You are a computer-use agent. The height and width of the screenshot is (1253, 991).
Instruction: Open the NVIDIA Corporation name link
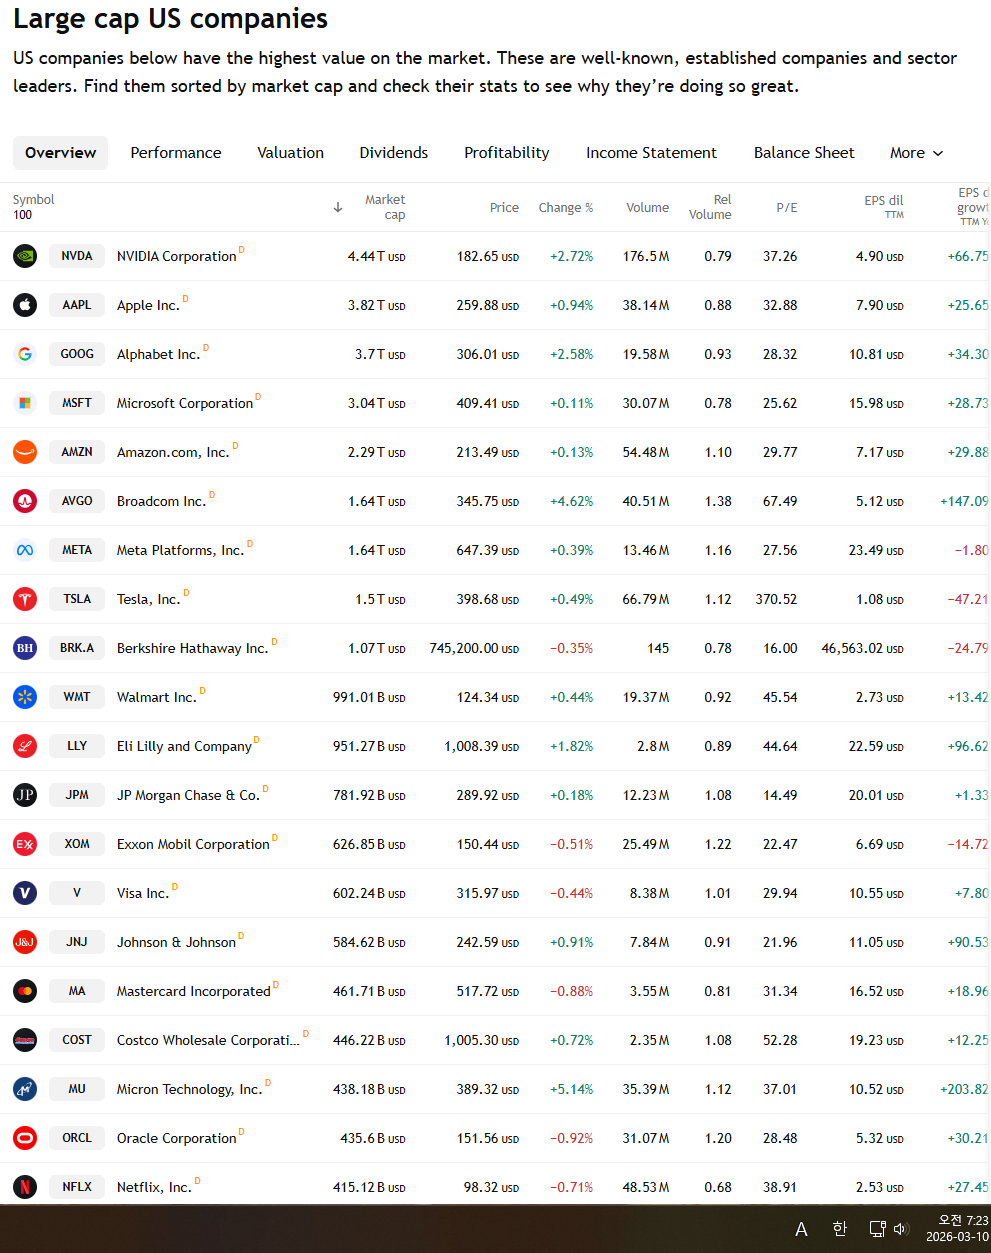(x=177, y=256)
